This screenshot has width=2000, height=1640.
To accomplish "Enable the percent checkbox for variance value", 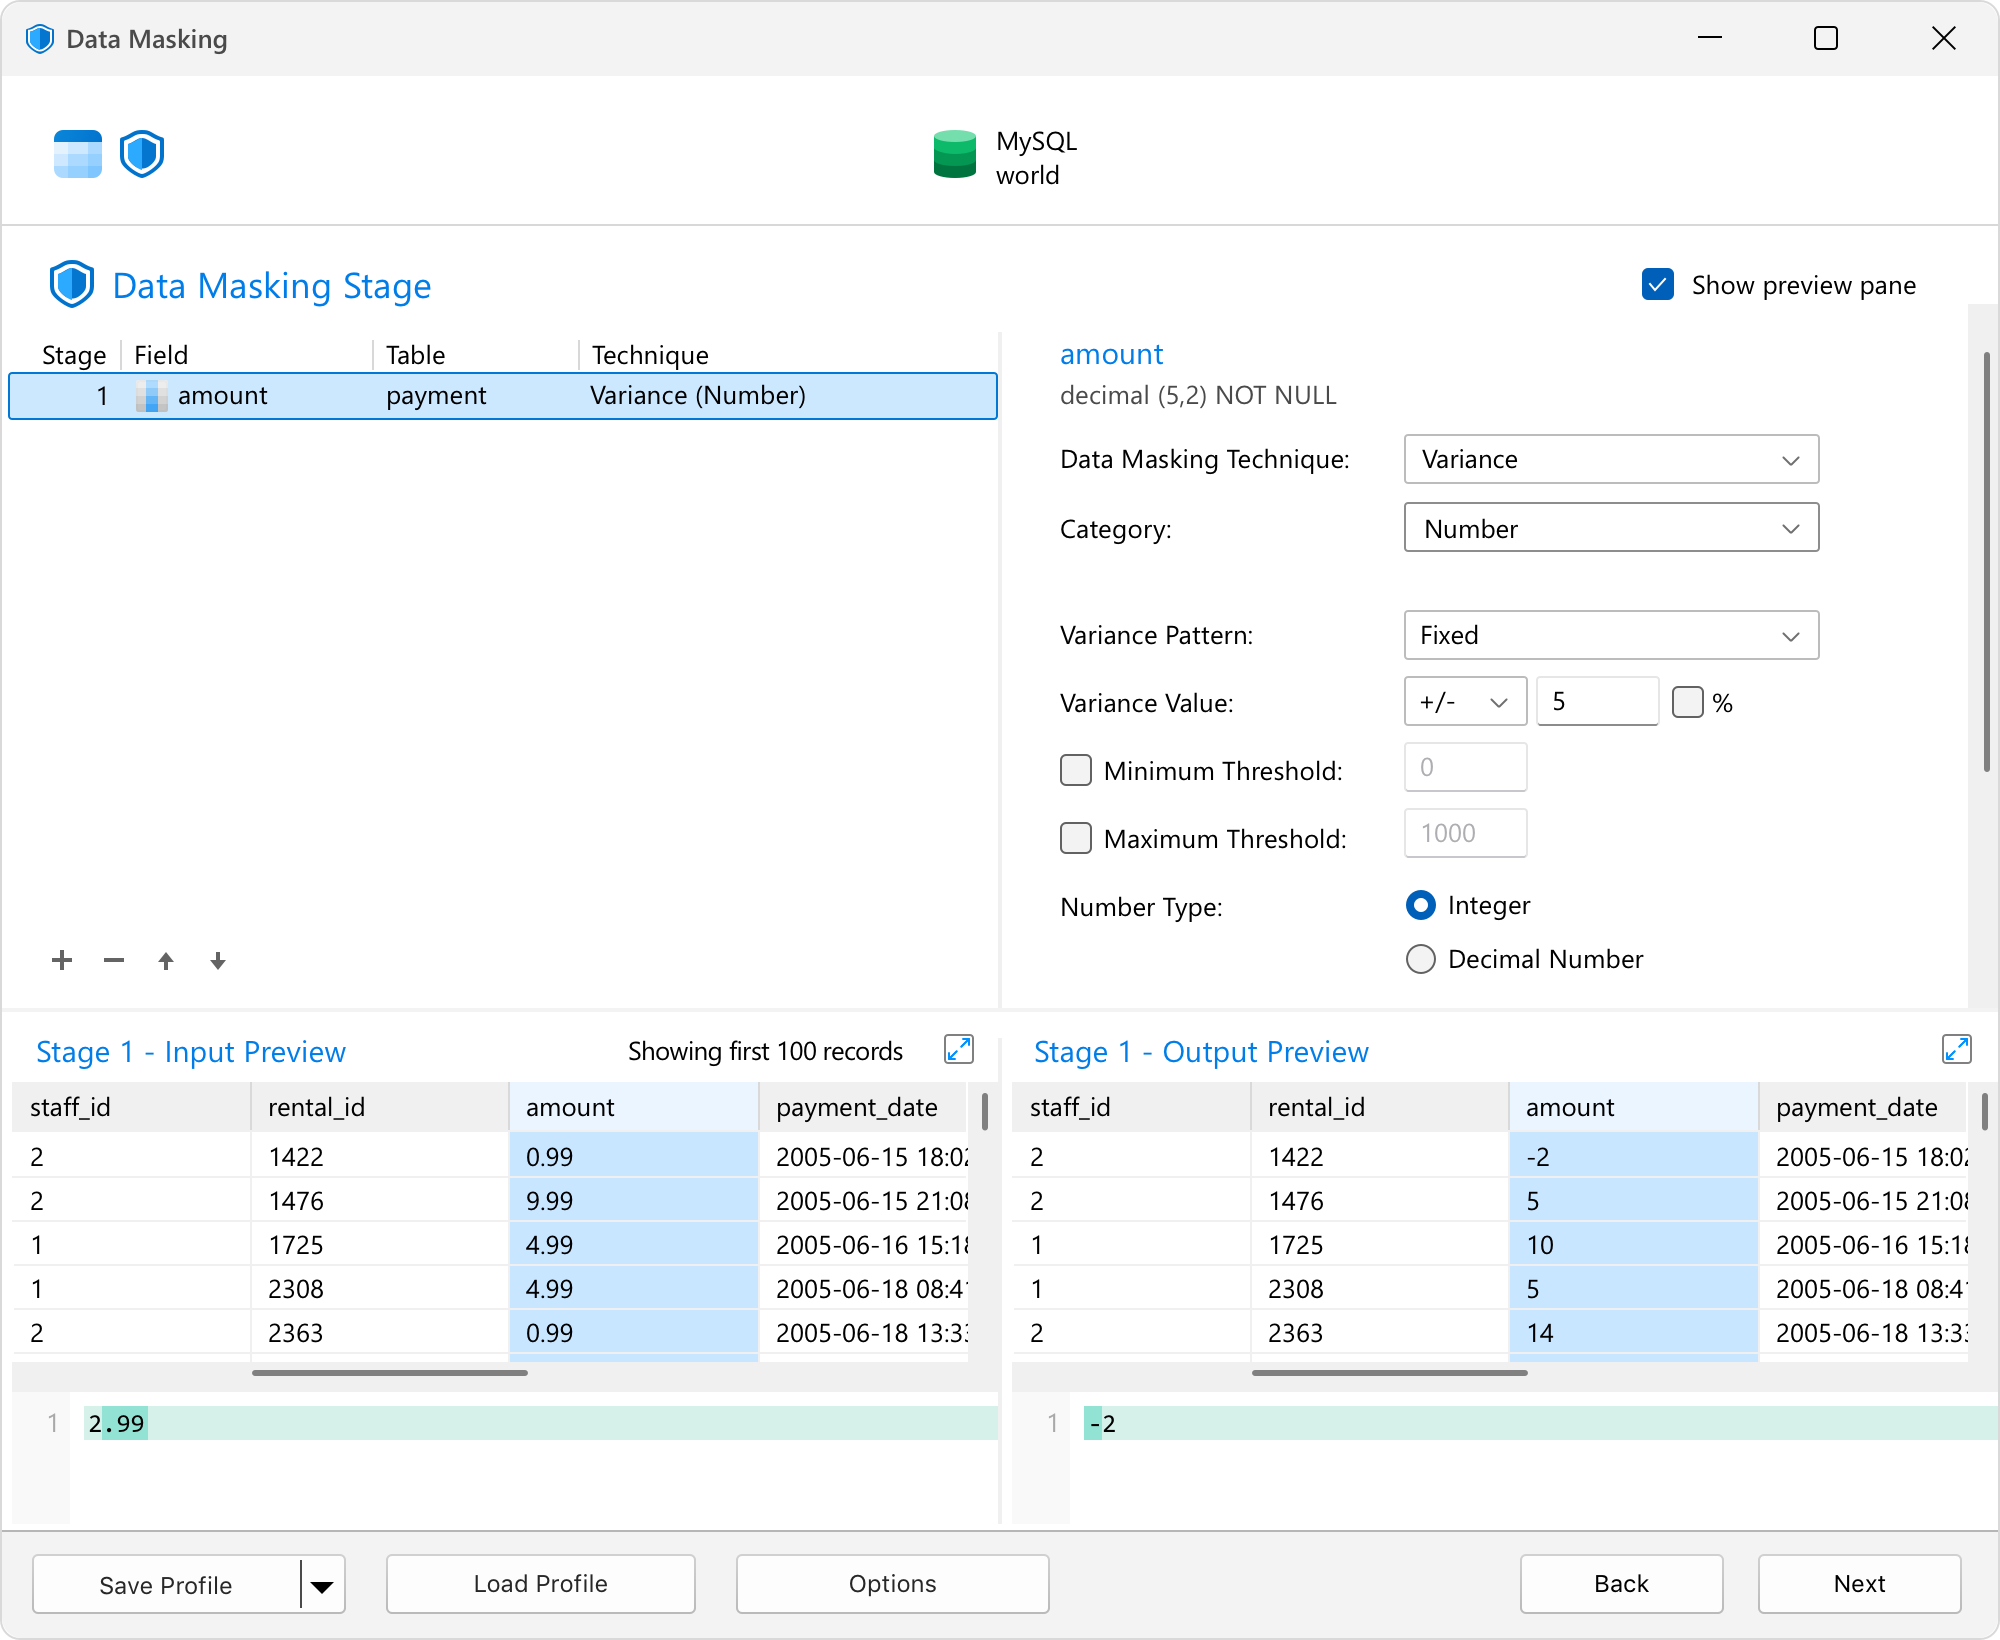I will tap(1688, 702).
